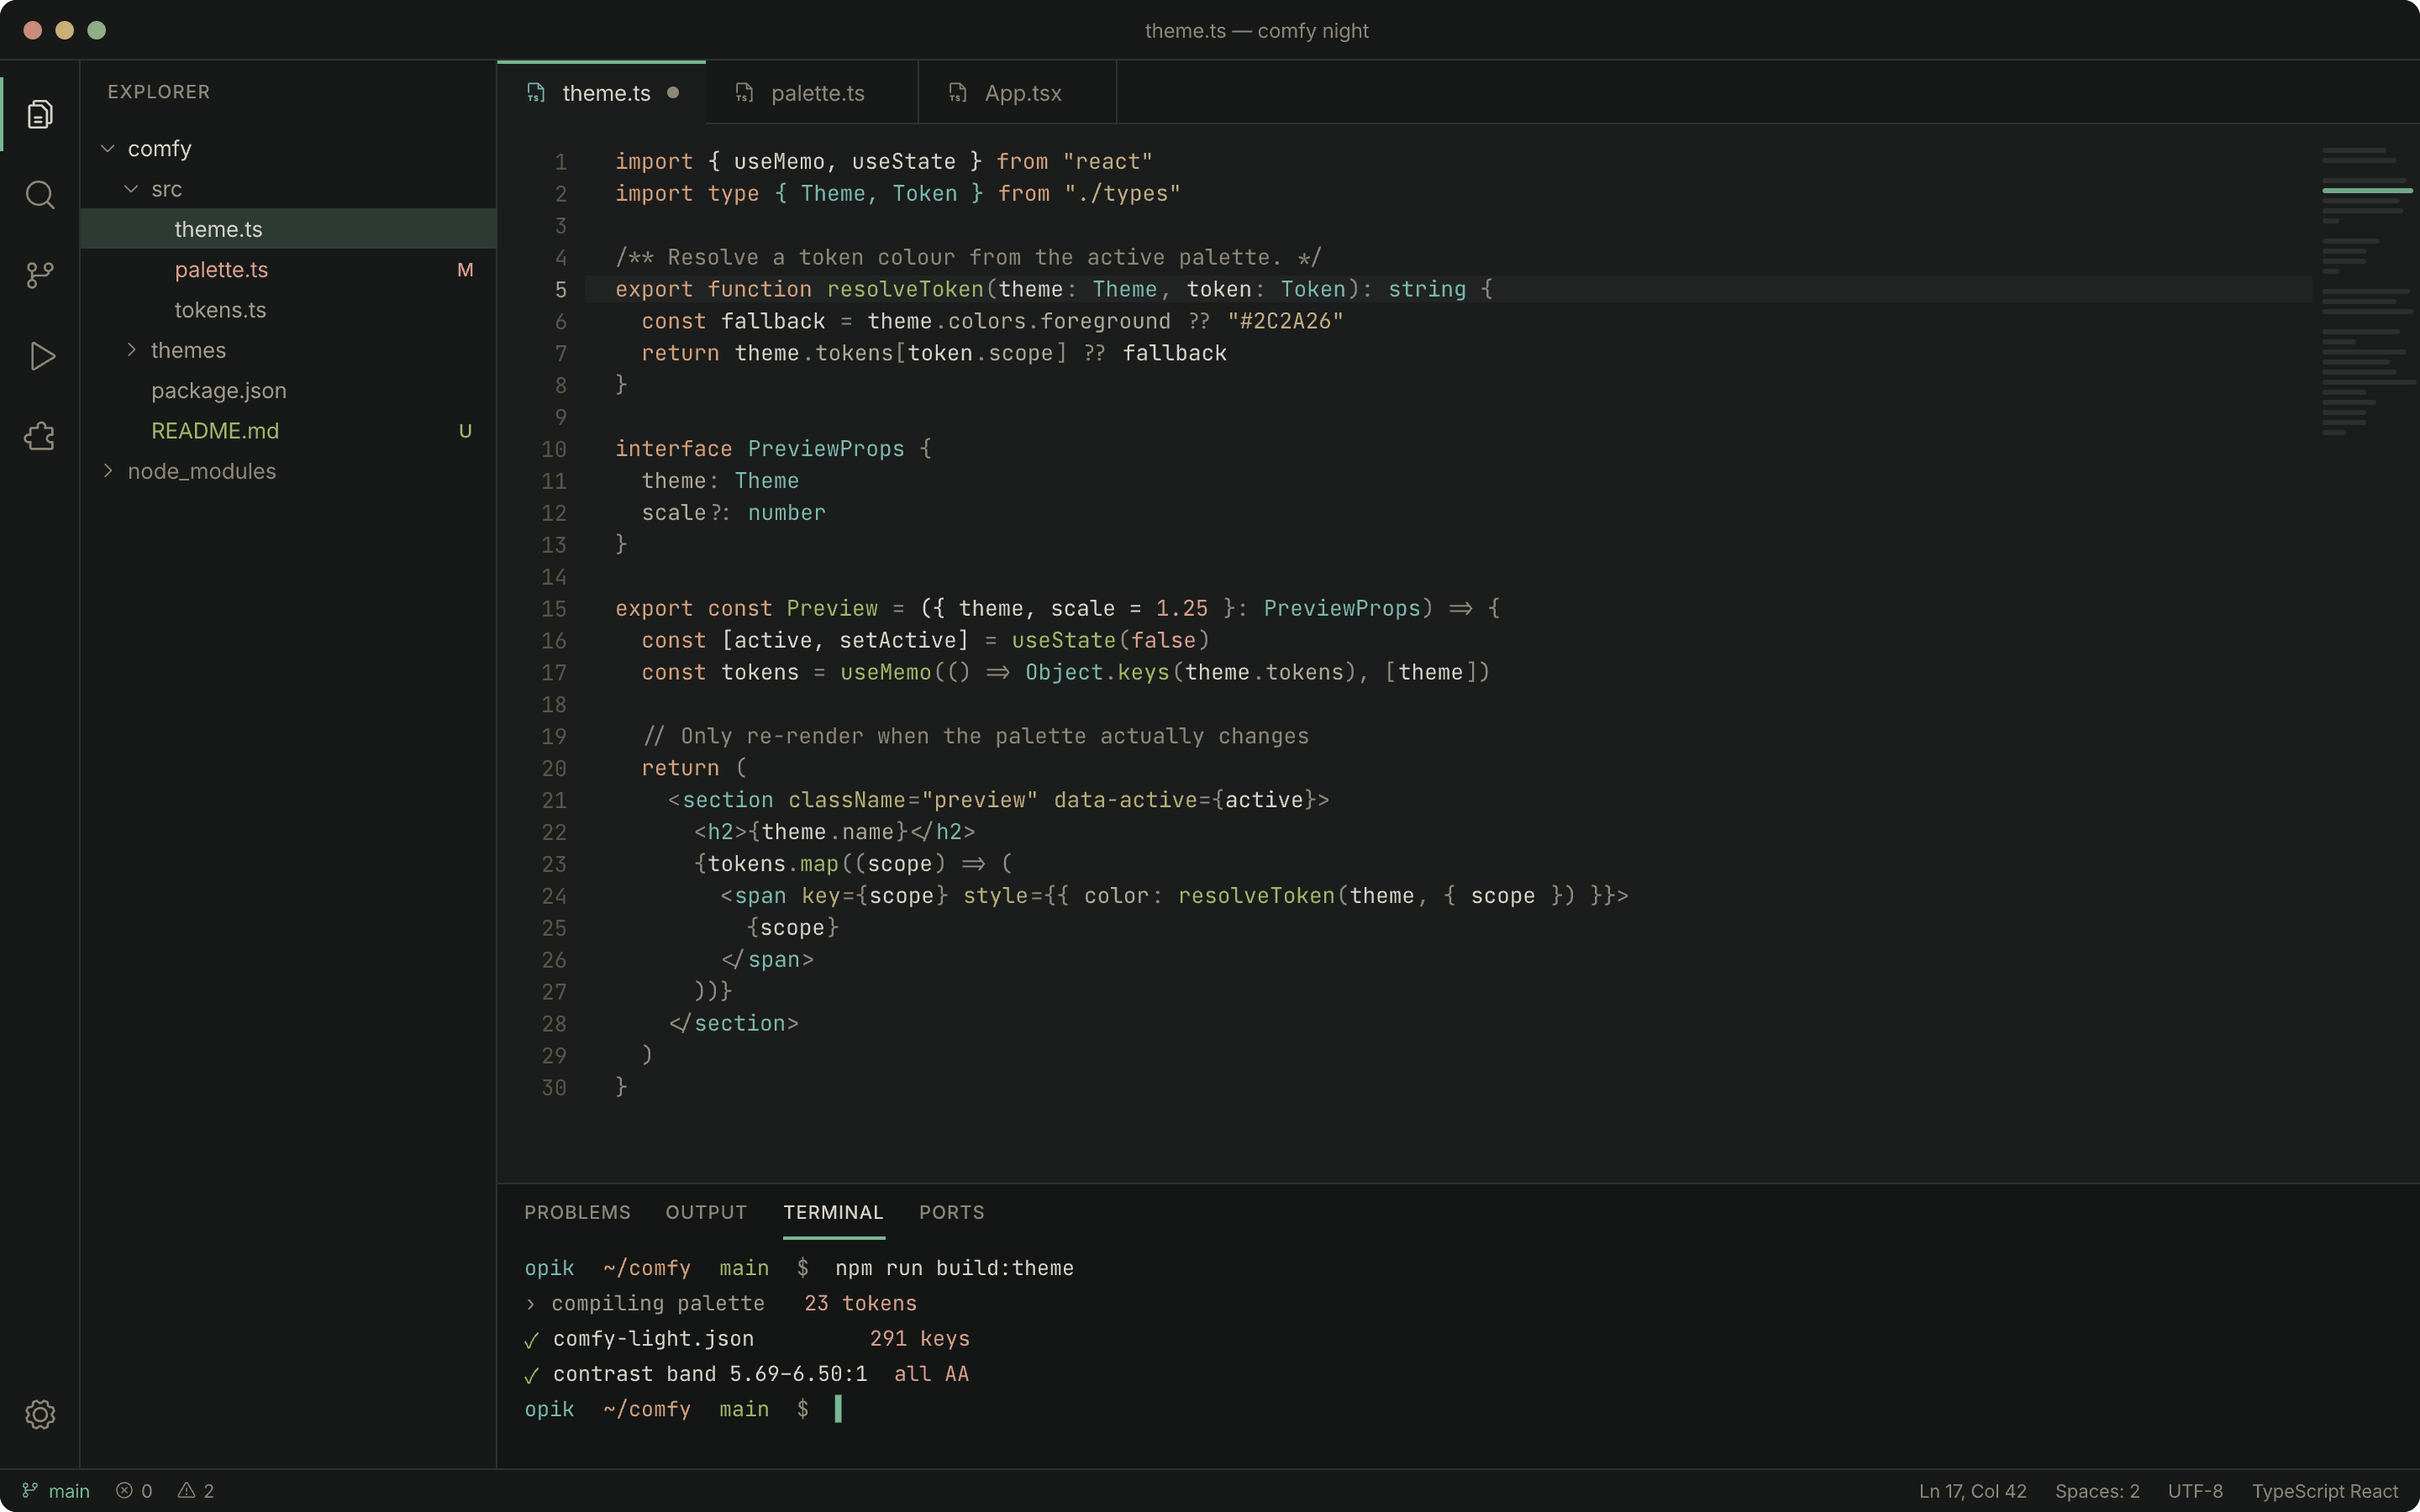The height and width of the screenshot is (1512, 2420).
Task: Switch to the palette.ts editor tab
Action: pyautogui.click(x=812, y=93)
